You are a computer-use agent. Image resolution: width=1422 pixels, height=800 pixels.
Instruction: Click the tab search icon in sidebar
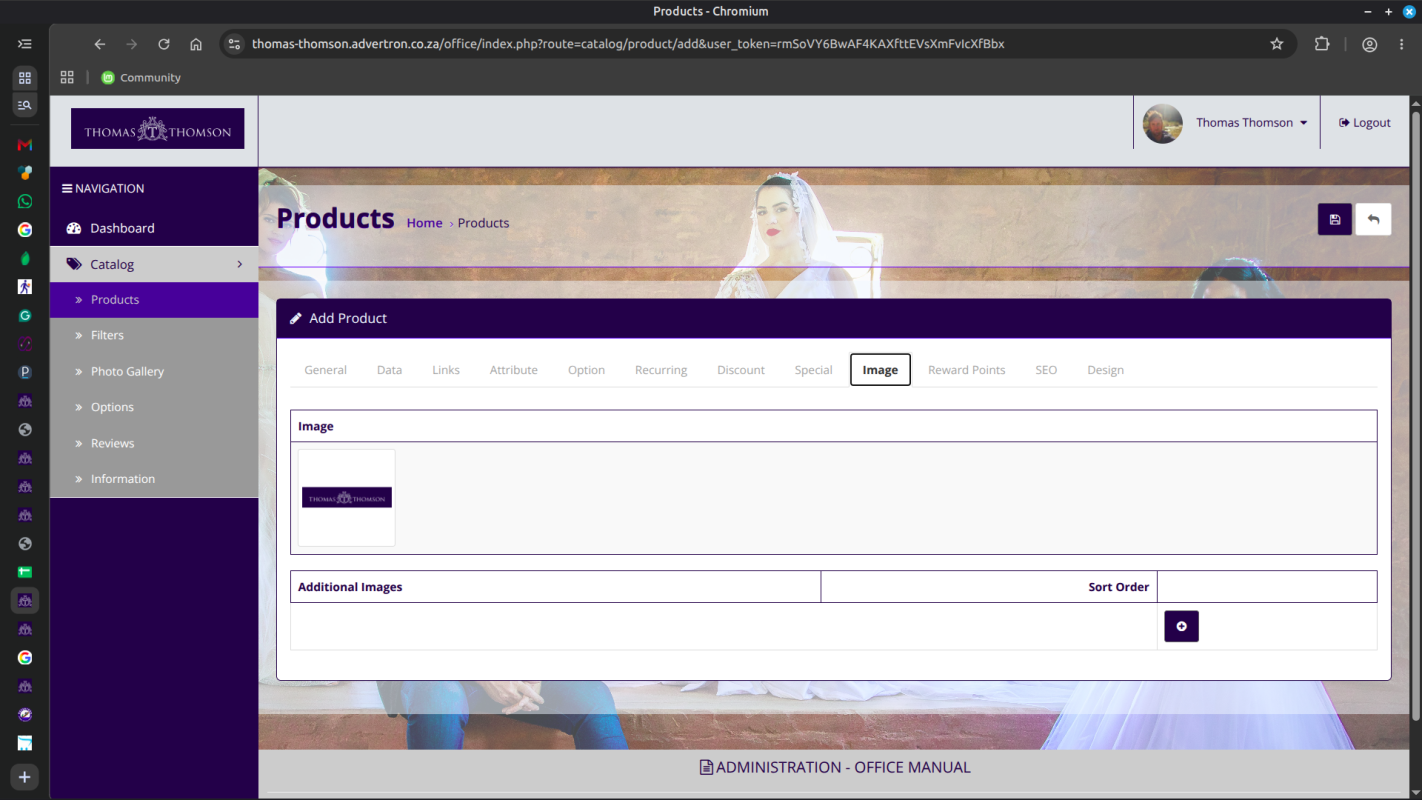pos(25,104)
